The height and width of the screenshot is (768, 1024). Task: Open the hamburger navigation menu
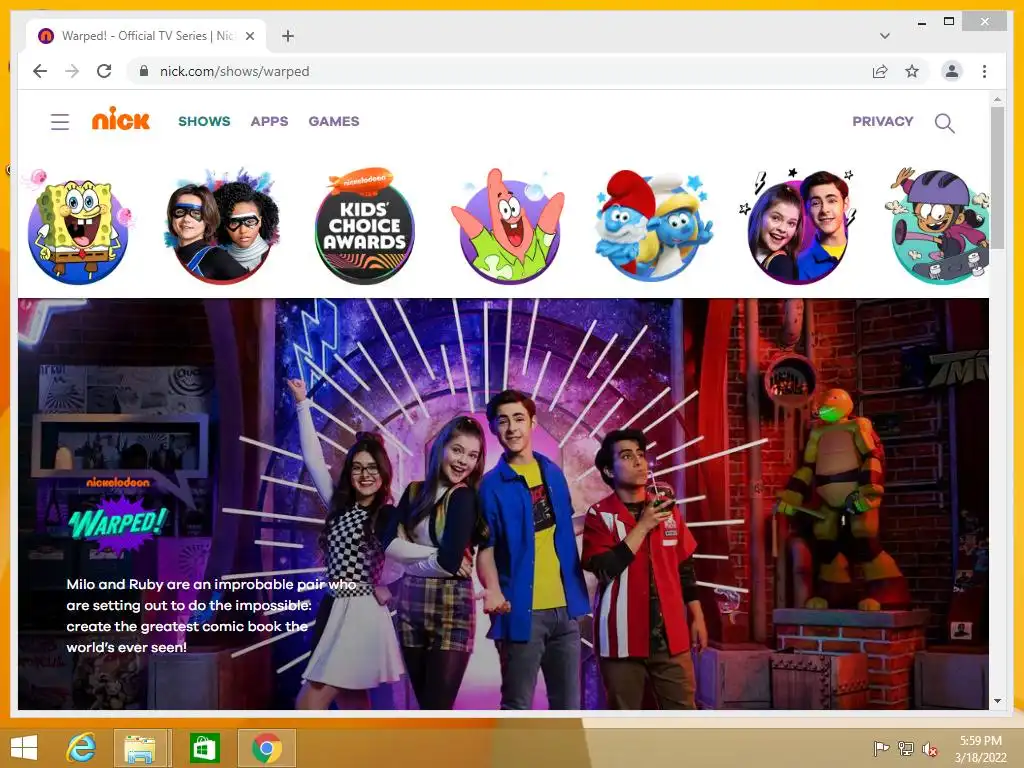coord(60,121)
